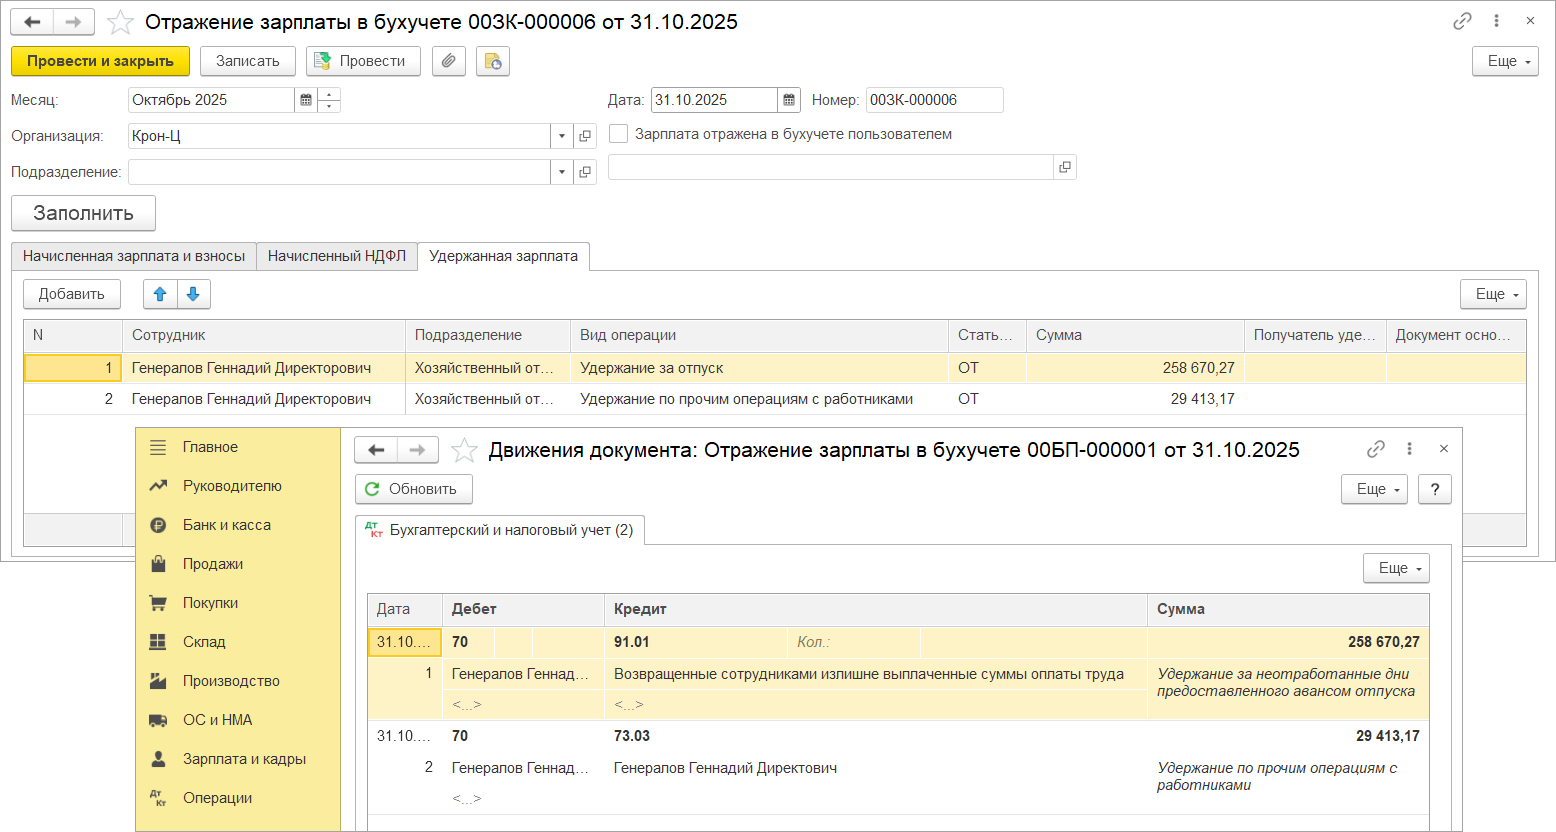This screenshot has width=1556, height=832.
Task: Click the Обновить refresh button
Action: pos(413,489)
